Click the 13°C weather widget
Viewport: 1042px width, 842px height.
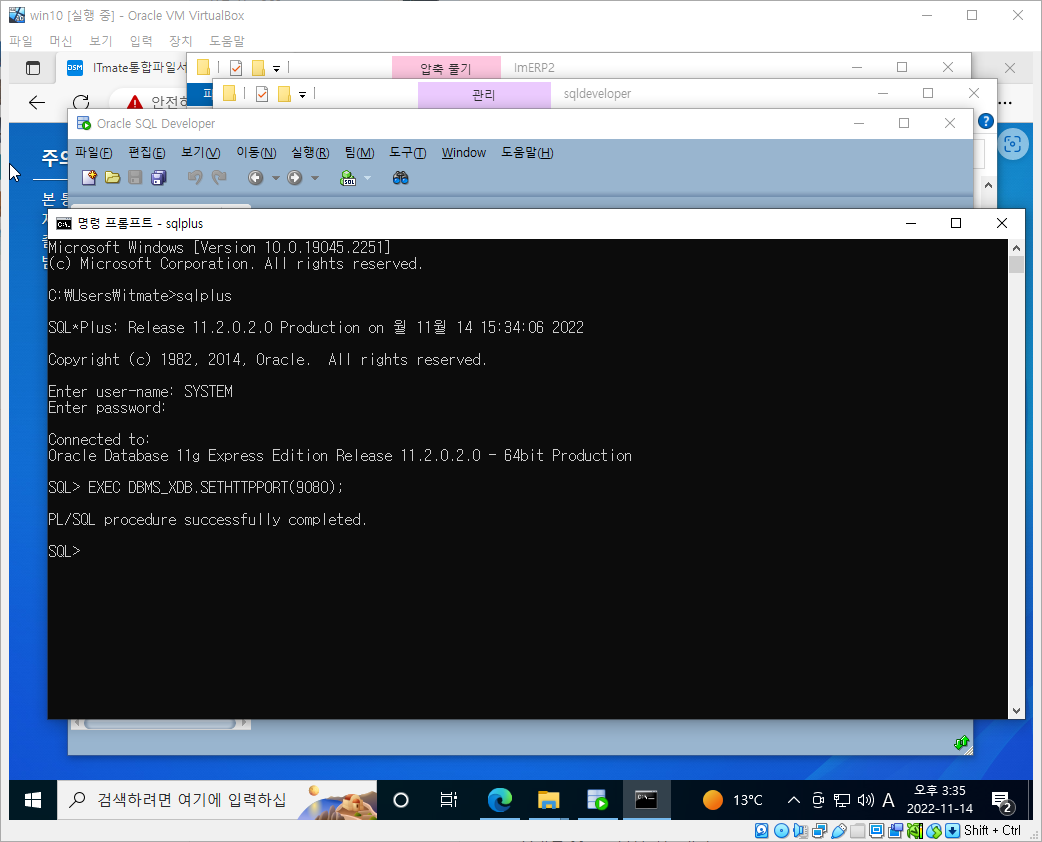733,800
